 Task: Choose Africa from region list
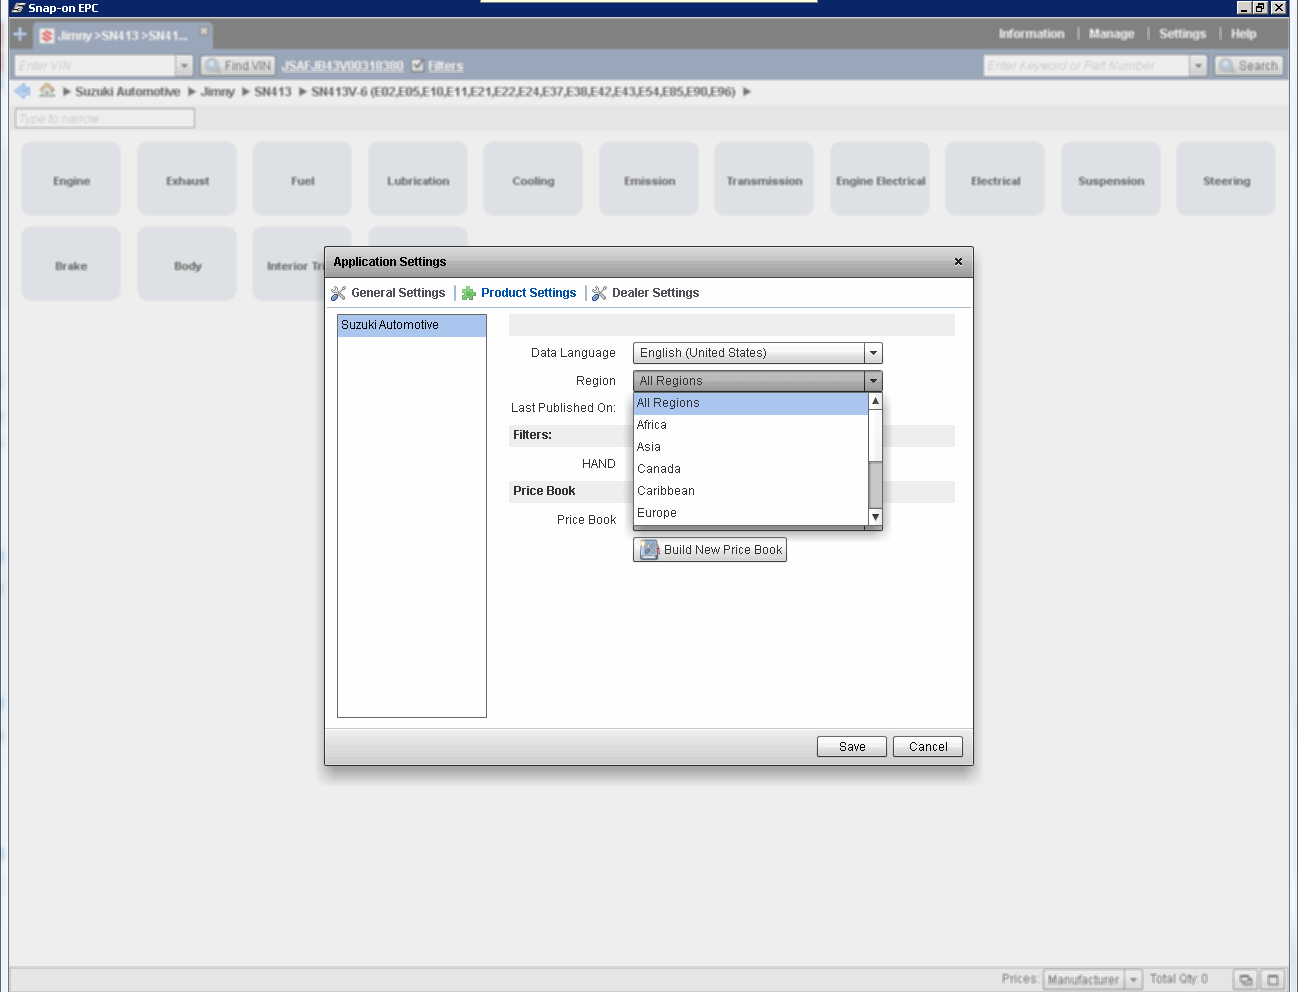click(751, 425)
